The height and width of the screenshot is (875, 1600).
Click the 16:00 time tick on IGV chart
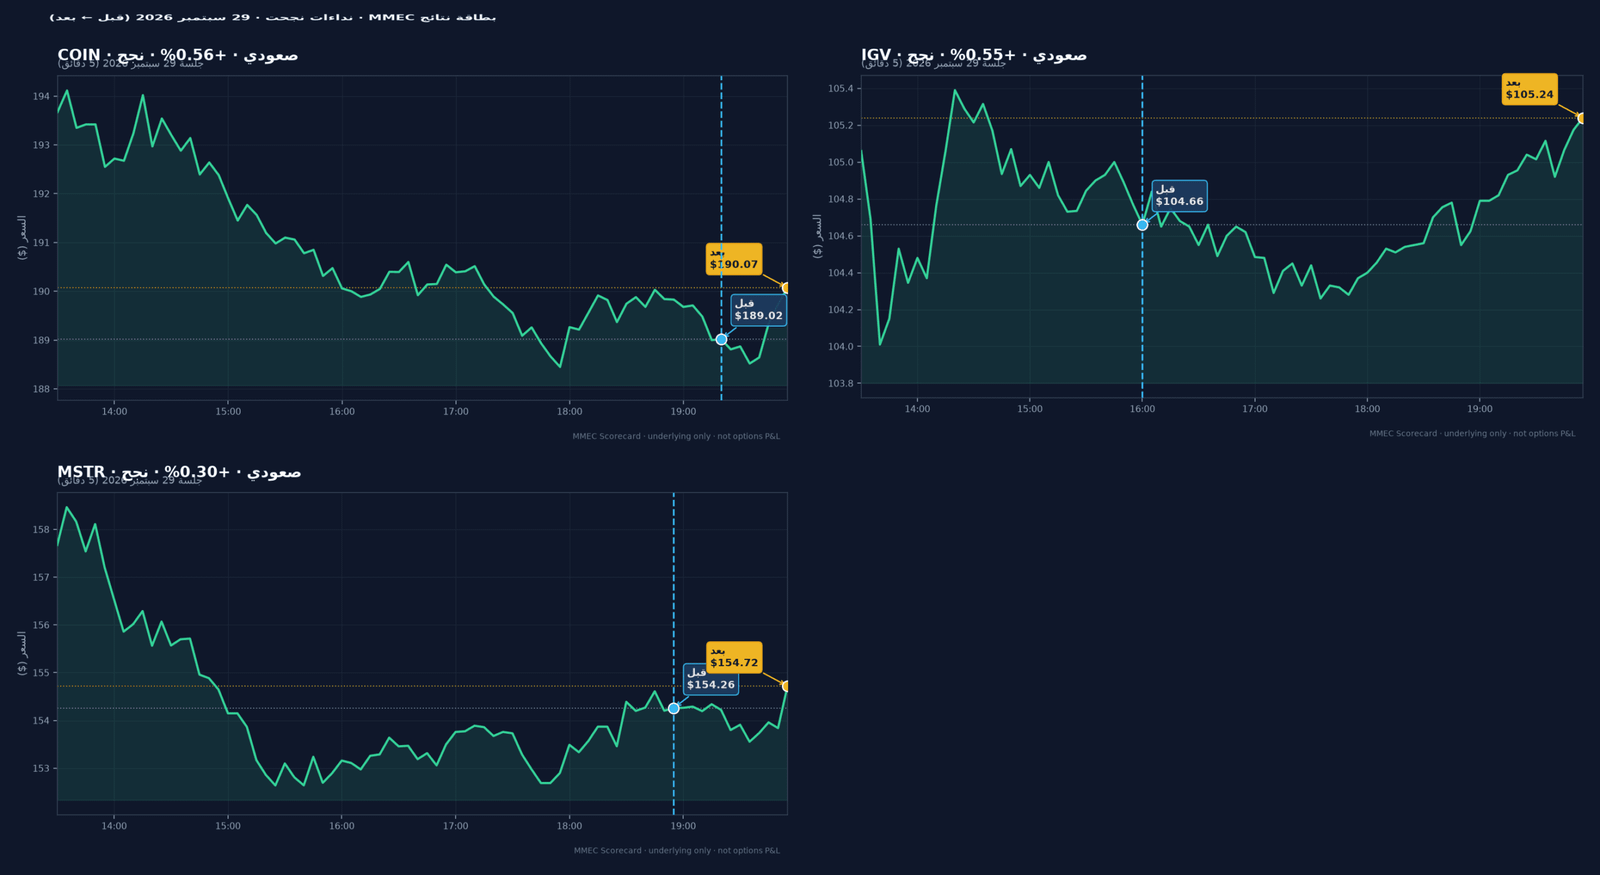click(1142, 409)
